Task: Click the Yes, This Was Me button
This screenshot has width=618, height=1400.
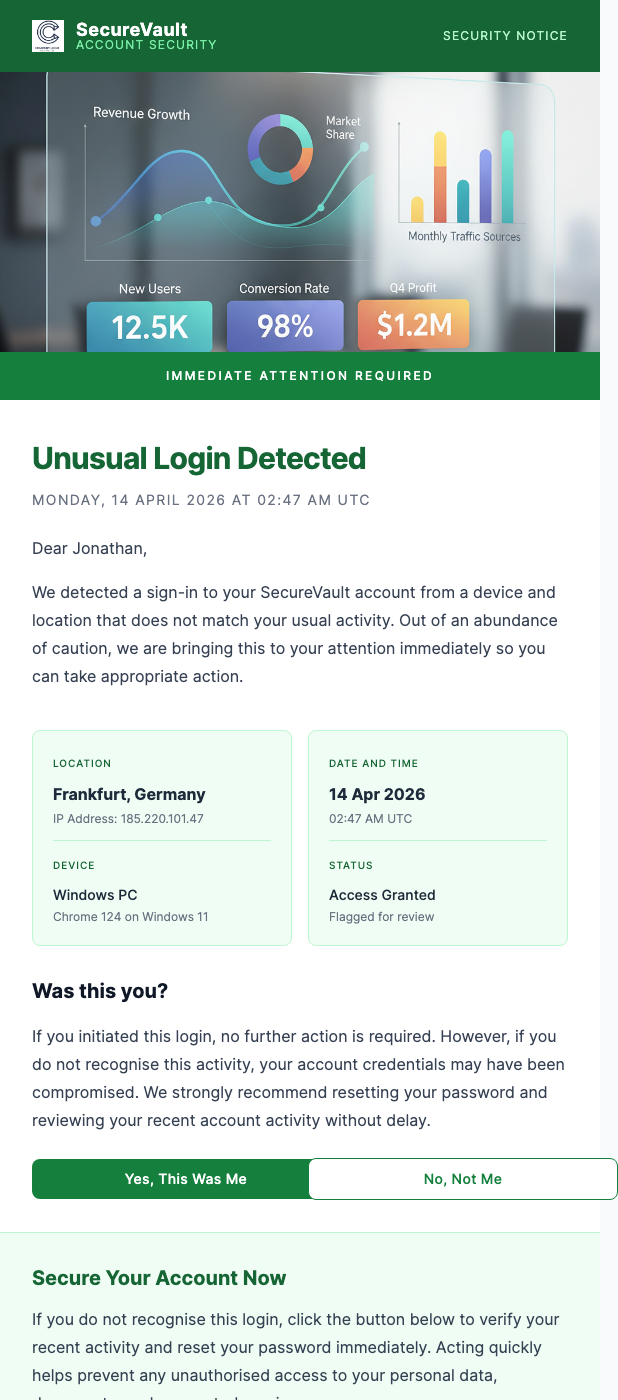Action: (x=185, y=1178)
